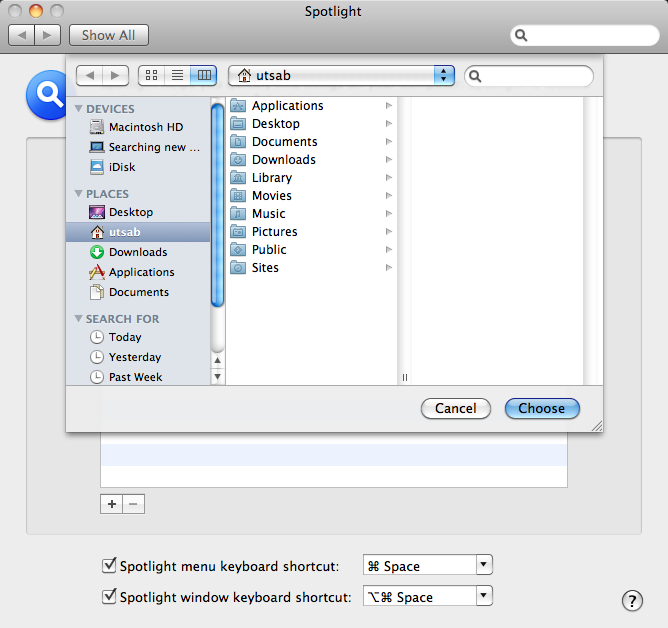Expand Applications folder via its arrow
This screenshot has height=628, width=668.
tap(389, 105)
